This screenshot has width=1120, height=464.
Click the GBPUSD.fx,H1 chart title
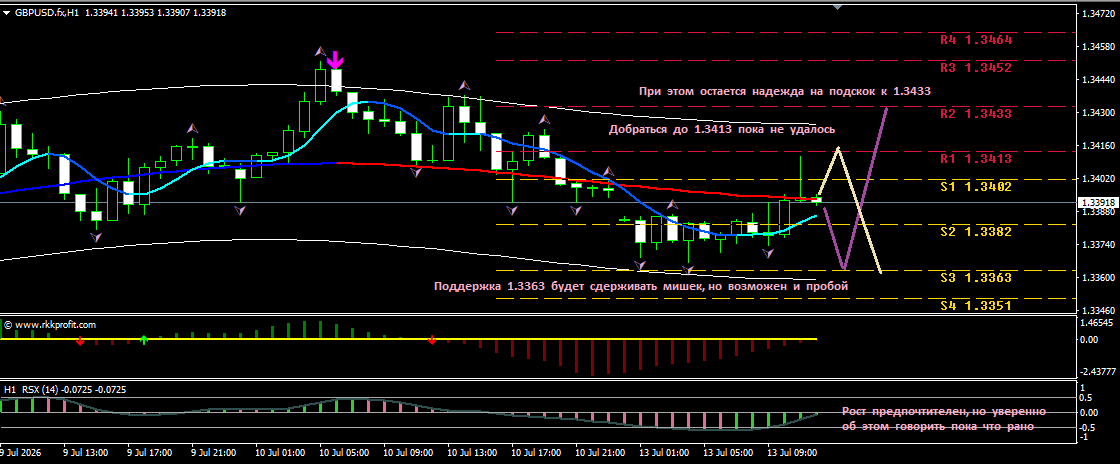pos(48,13)
